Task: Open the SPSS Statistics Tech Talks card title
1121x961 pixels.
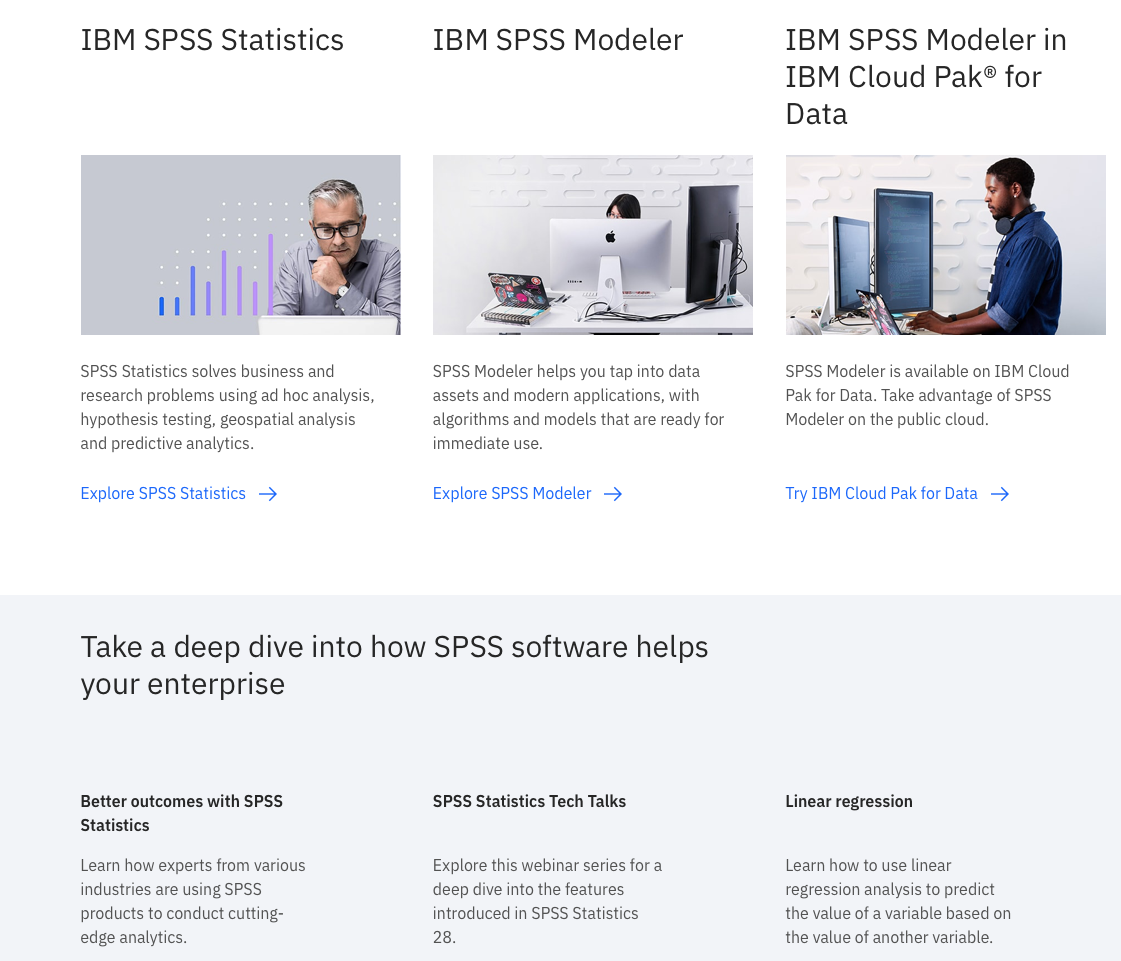Action: coord(529,801)
